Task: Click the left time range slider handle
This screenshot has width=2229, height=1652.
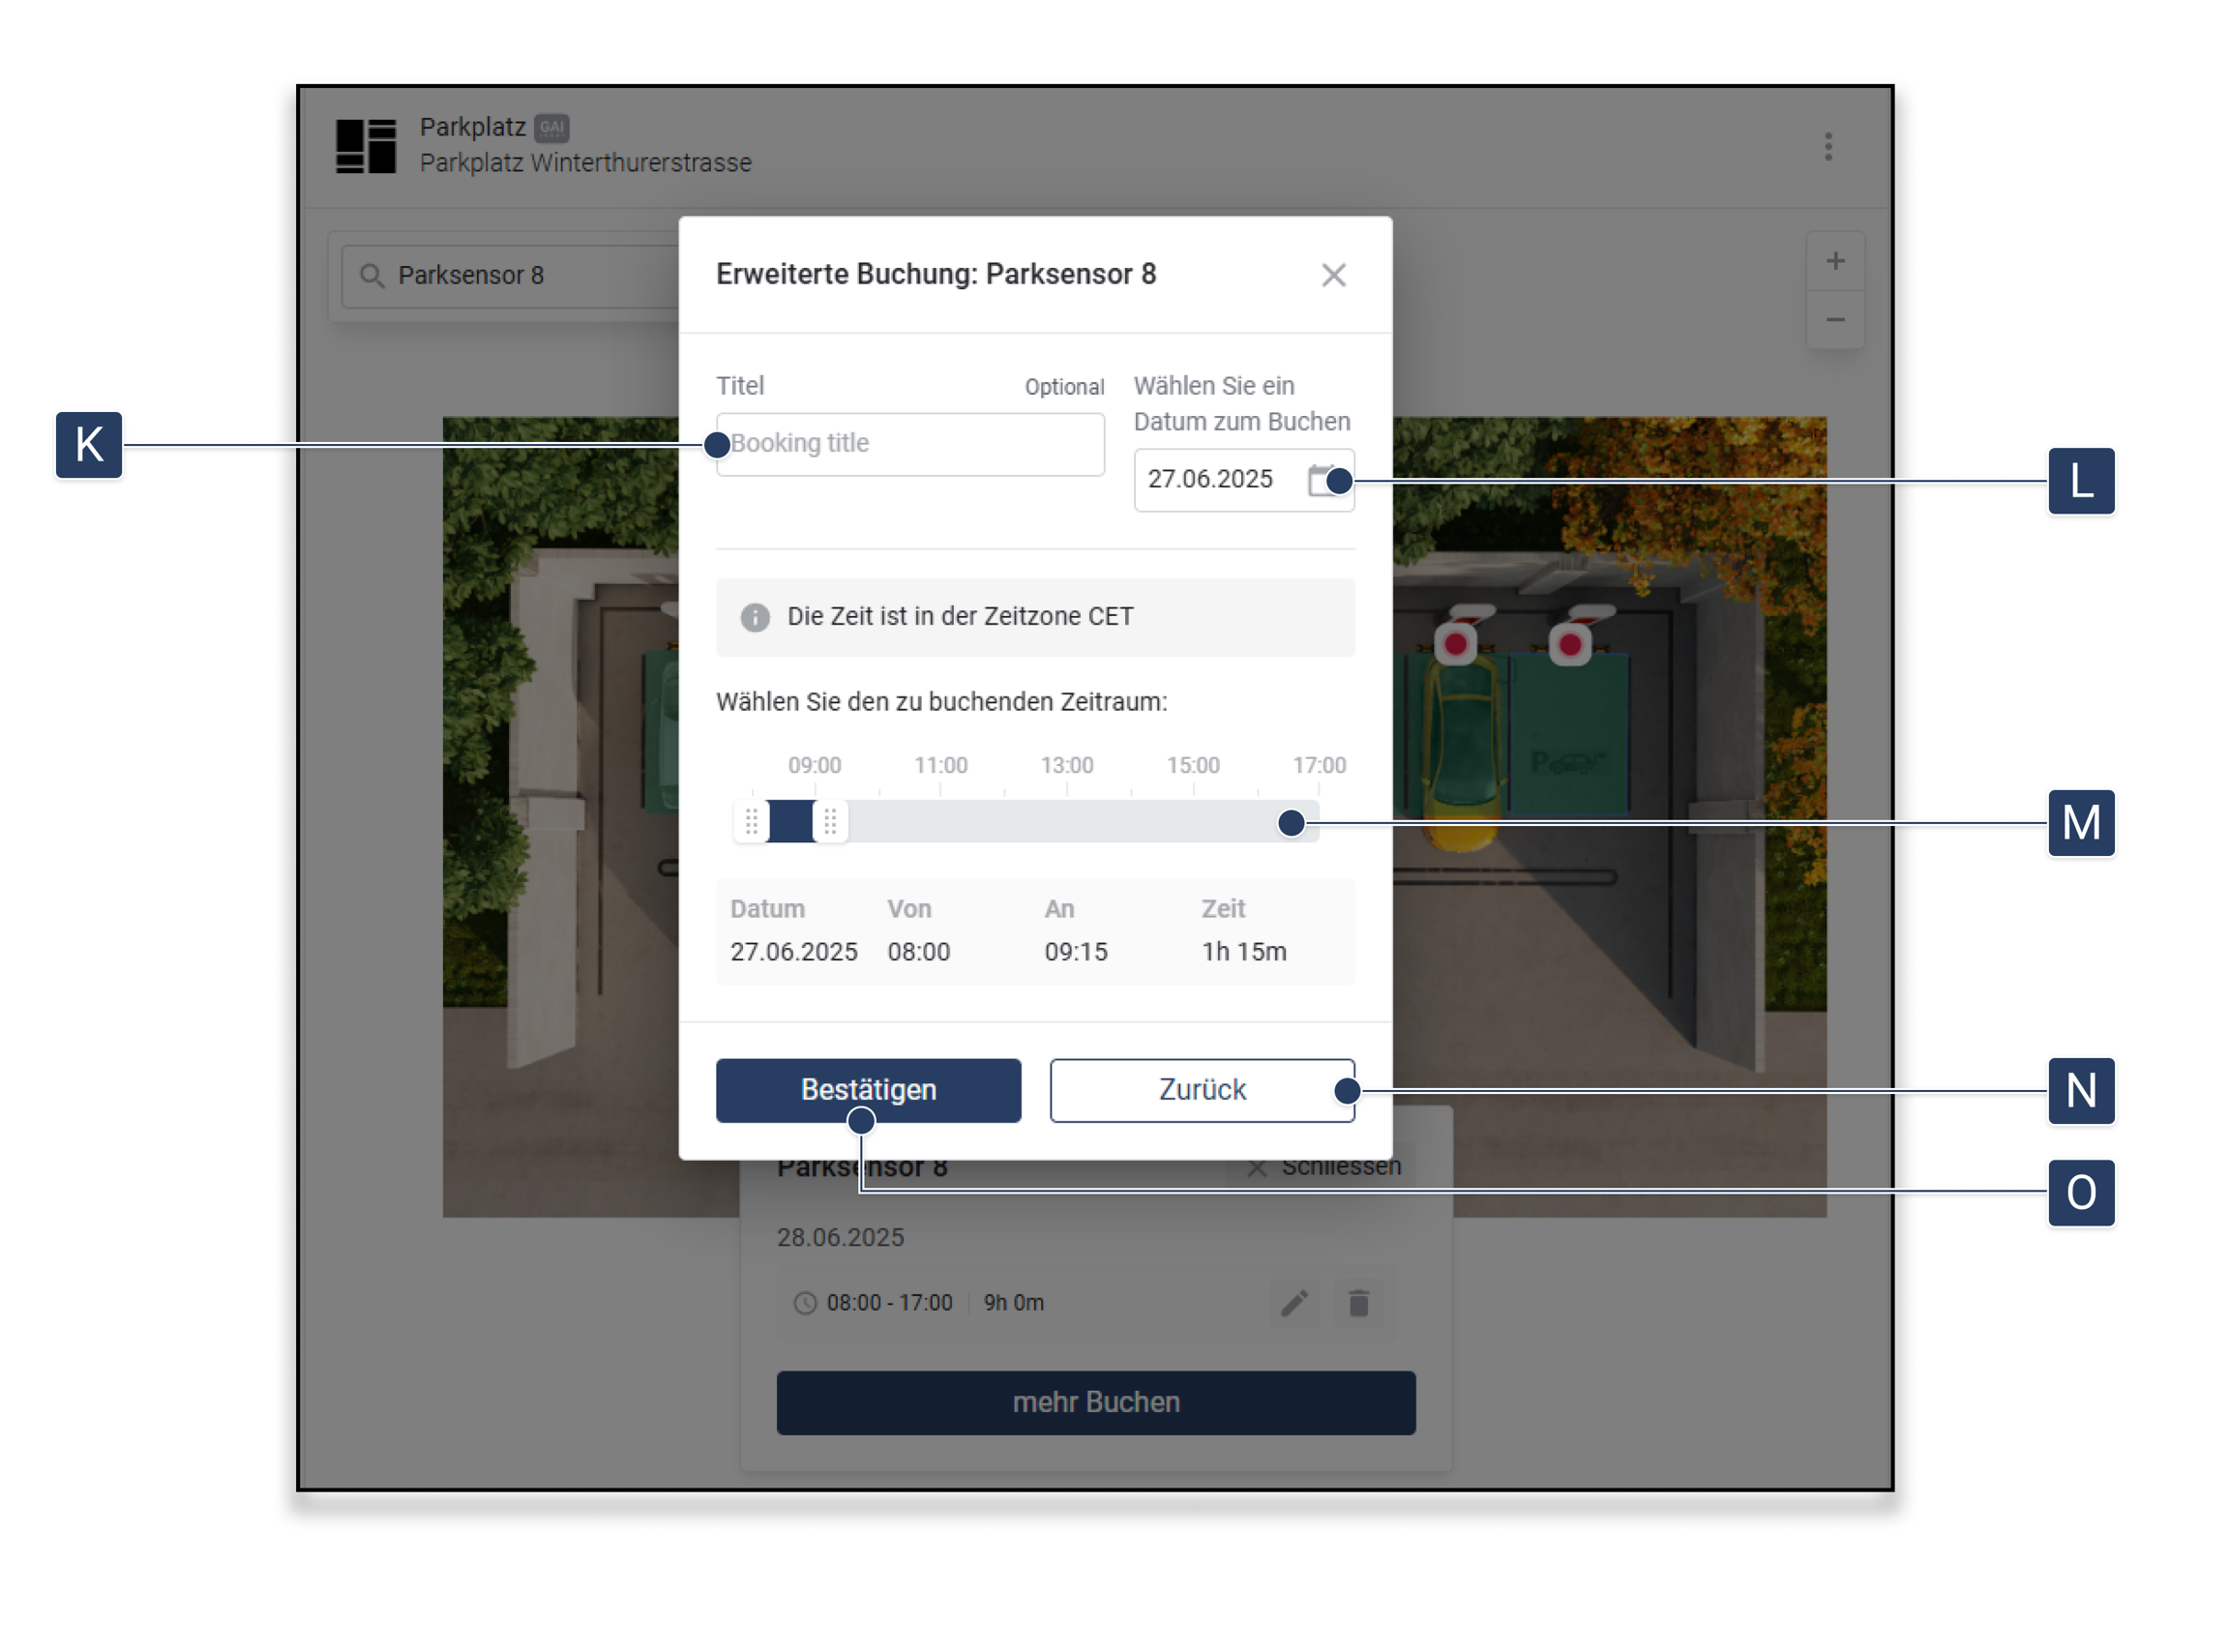Action: [x=751, y=822]
